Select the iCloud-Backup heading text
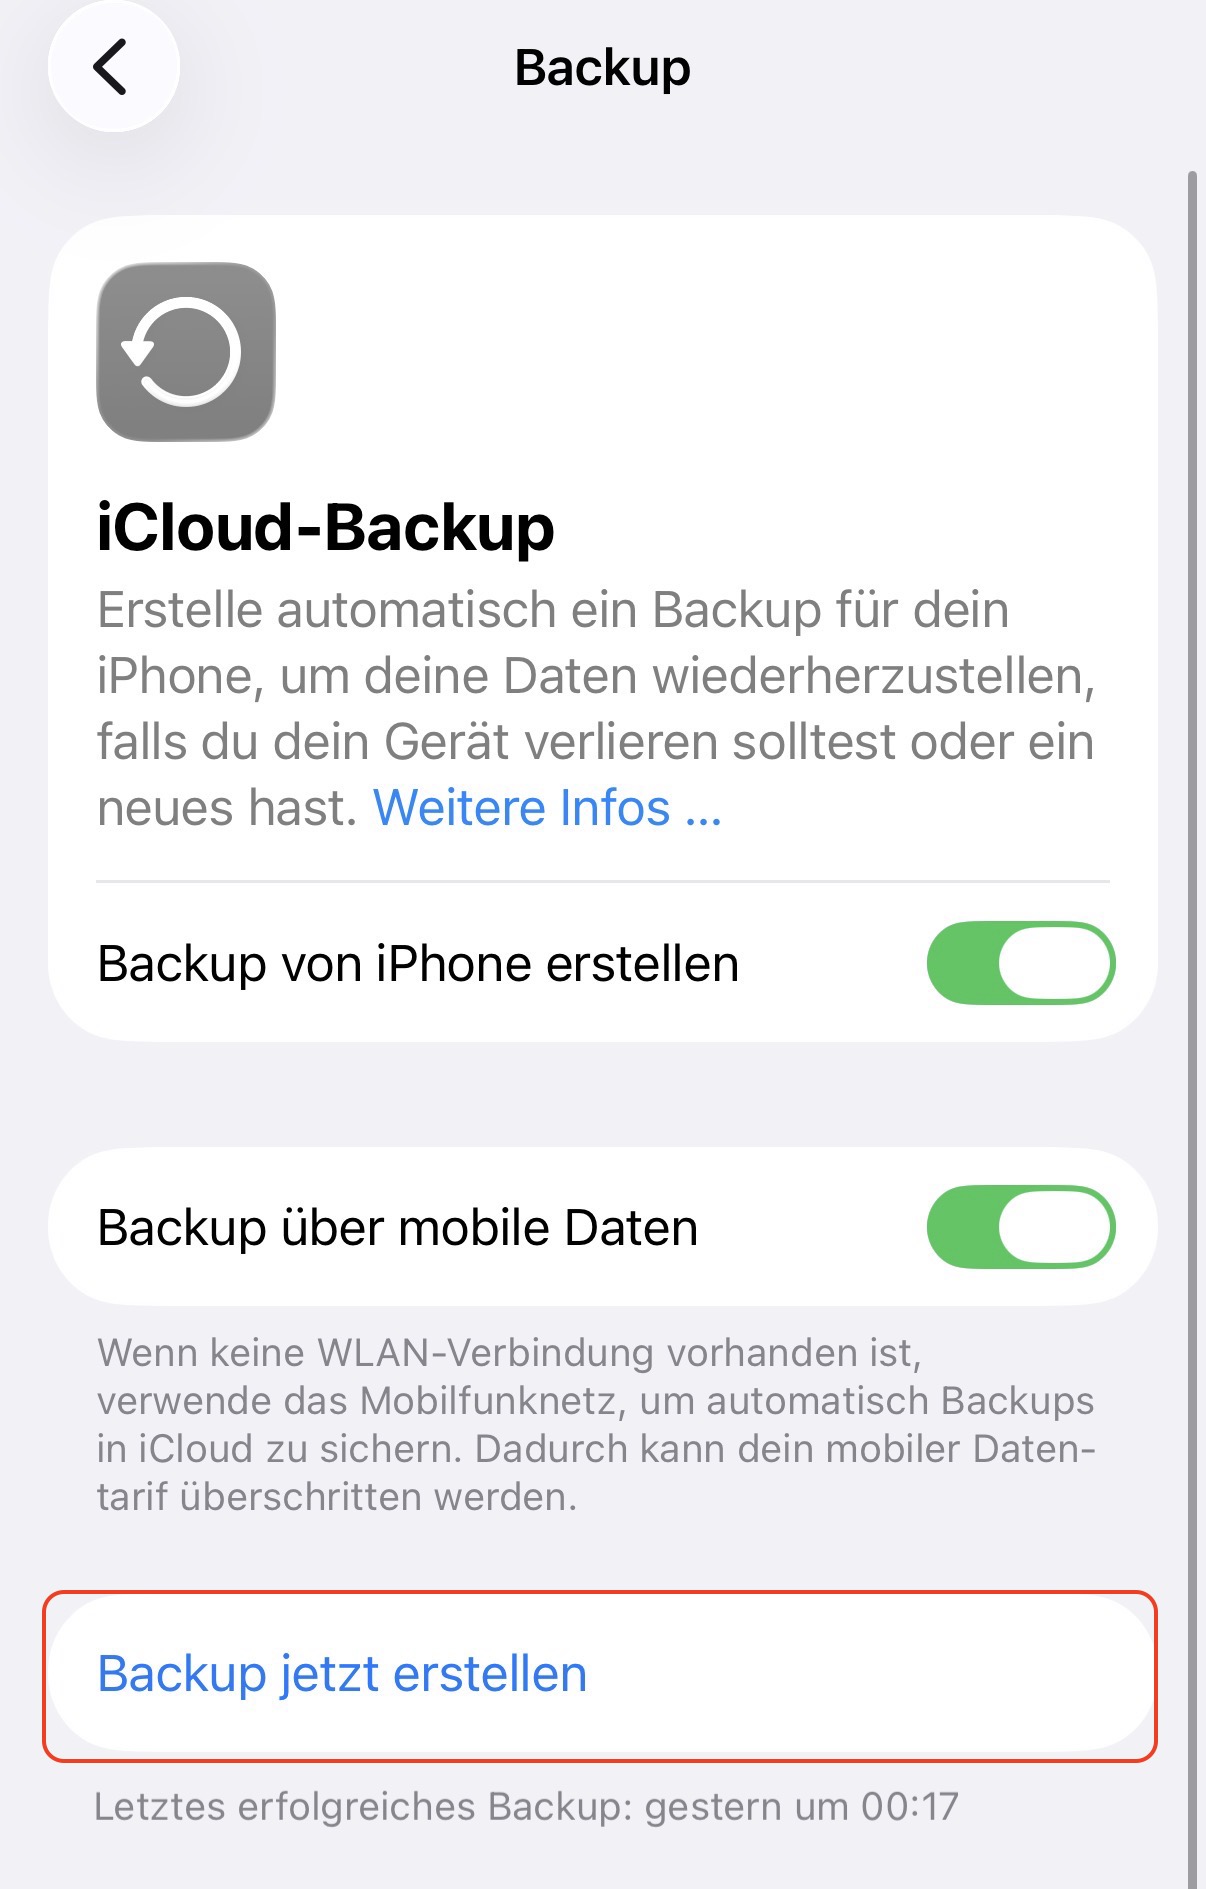This screenshot has width=1206, height=1889. pos(326,527)
